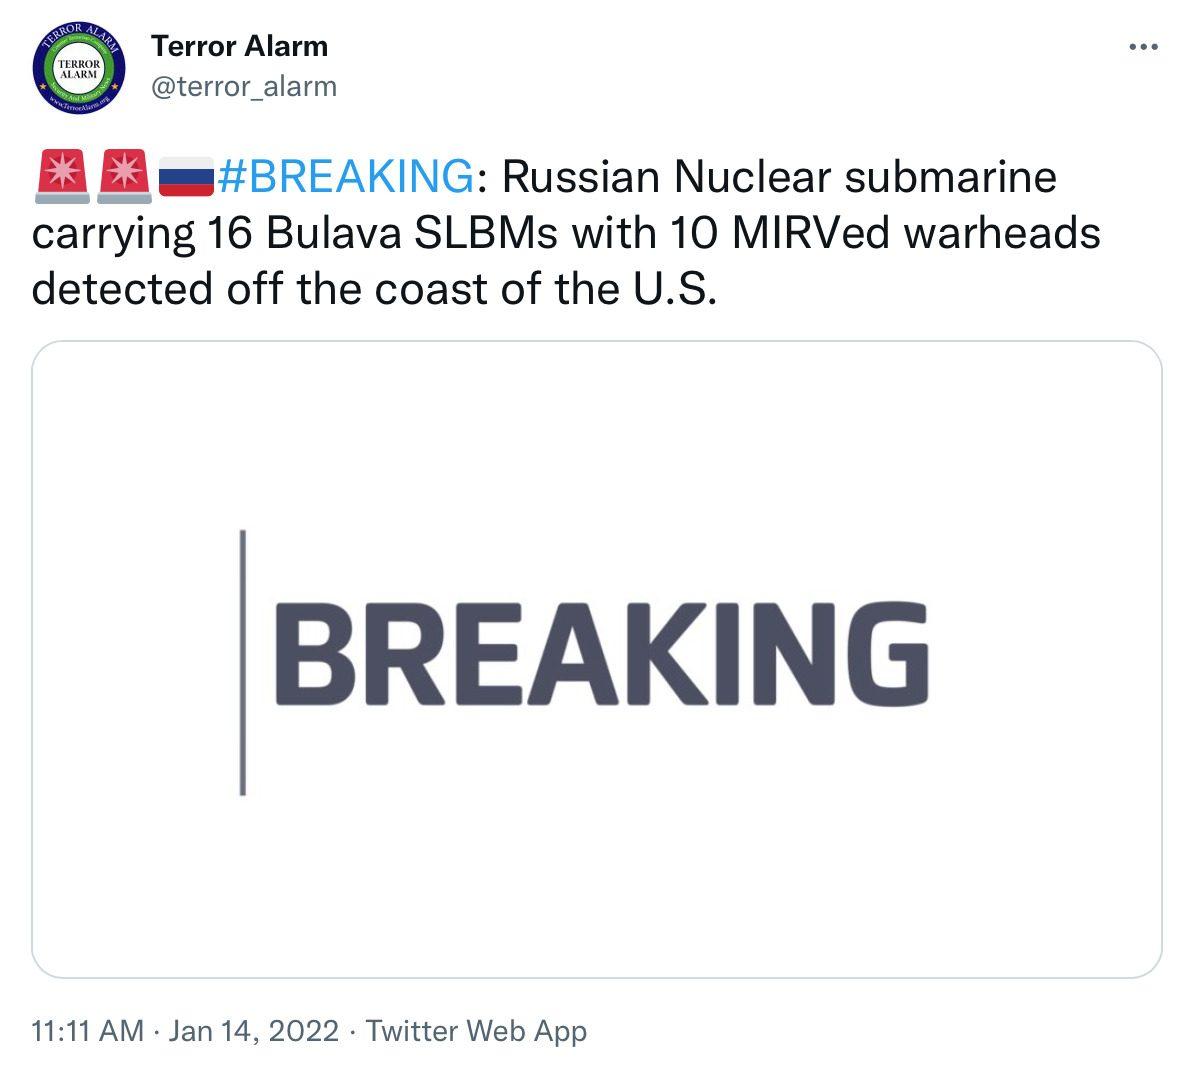This screenshot has height=1078, width=1186.
Task: Click the second red siren emoji
Action: tap(123, 177)
